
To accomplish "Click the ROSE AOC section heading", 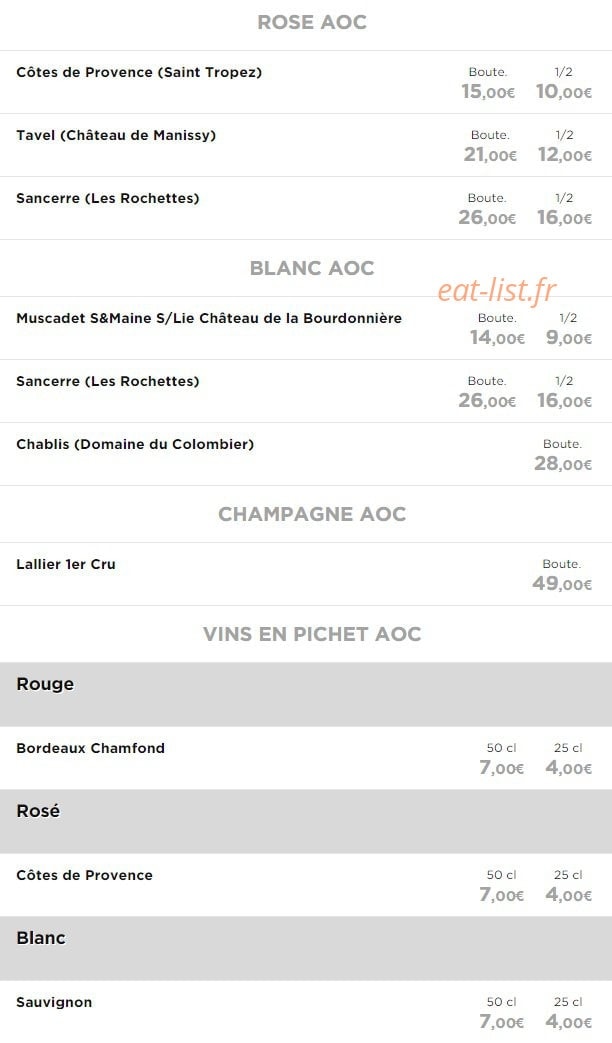I will [312, 22].
